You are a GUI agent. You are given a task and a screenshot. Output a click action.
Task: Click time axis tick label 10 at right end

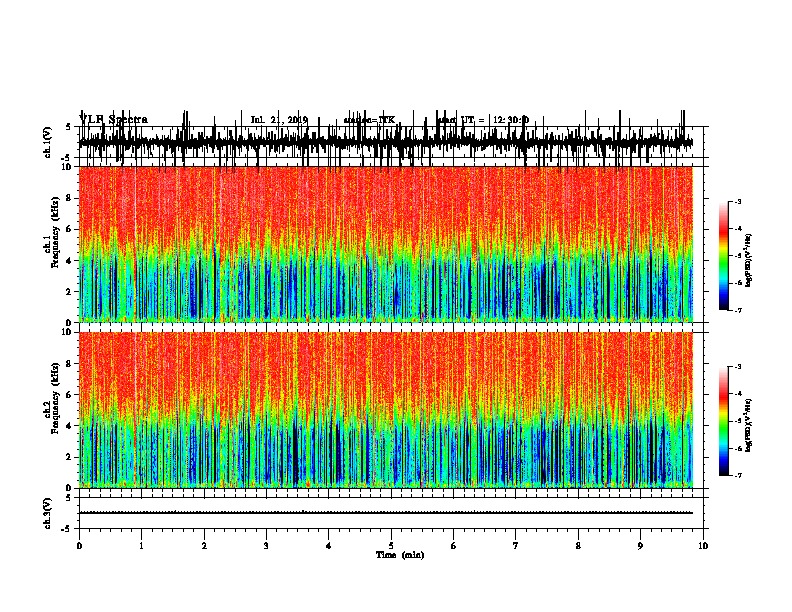point(703,546)
